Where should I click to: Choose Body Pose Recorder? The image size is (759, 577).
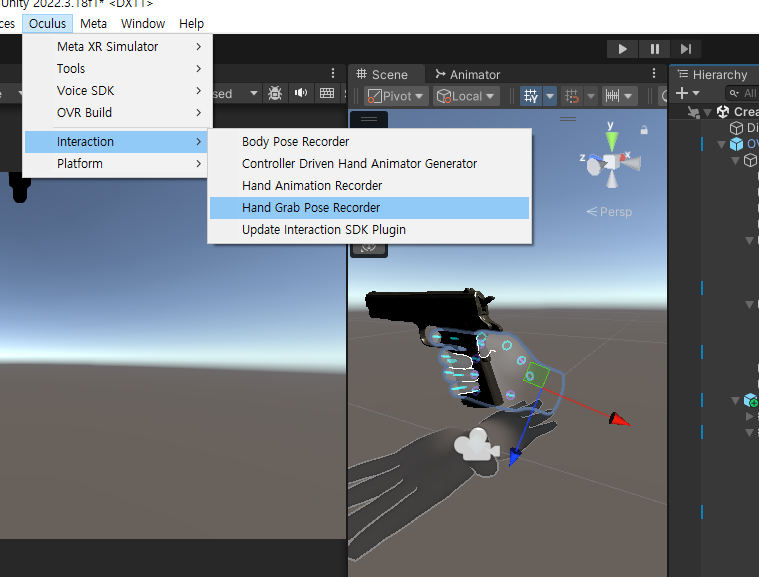point(369,141)
